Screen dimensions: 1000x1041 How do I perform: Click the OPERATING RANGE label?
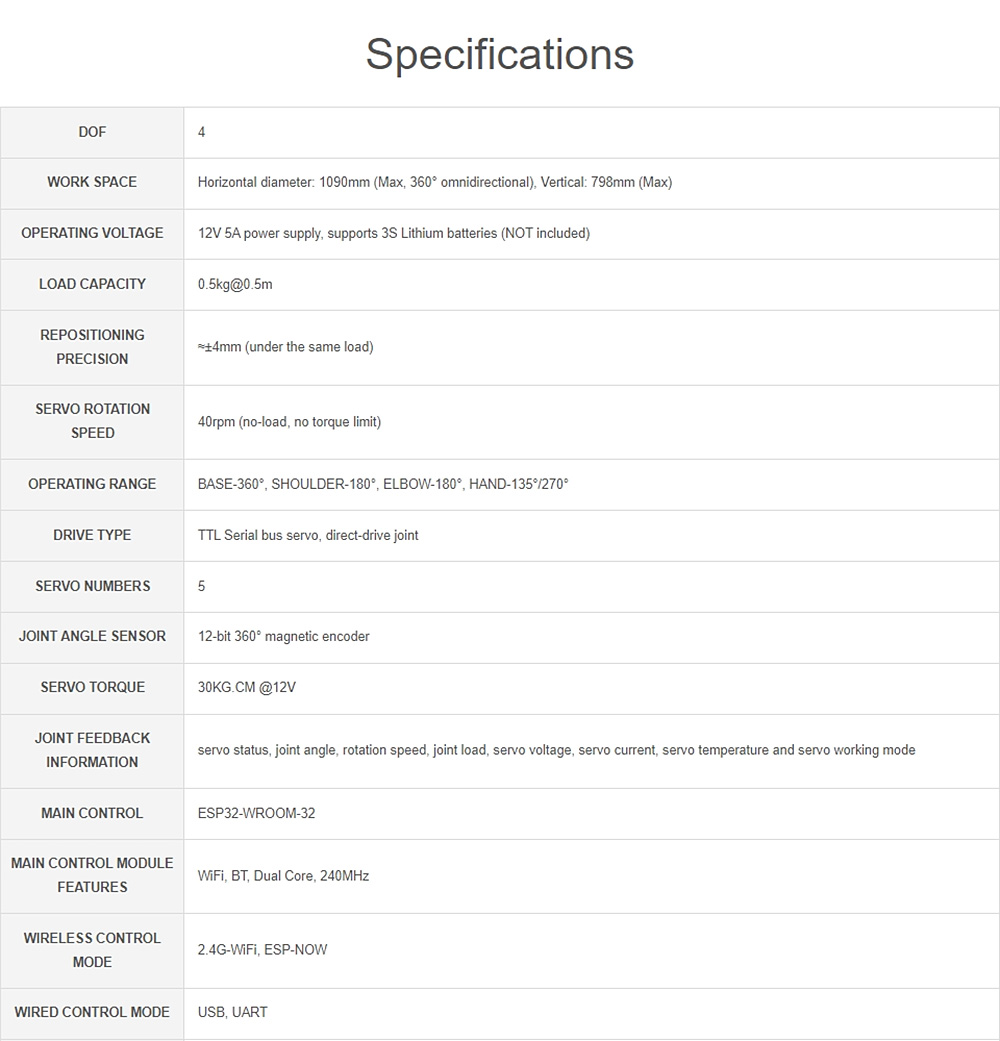pyautogui.click(x=92, y=484)
